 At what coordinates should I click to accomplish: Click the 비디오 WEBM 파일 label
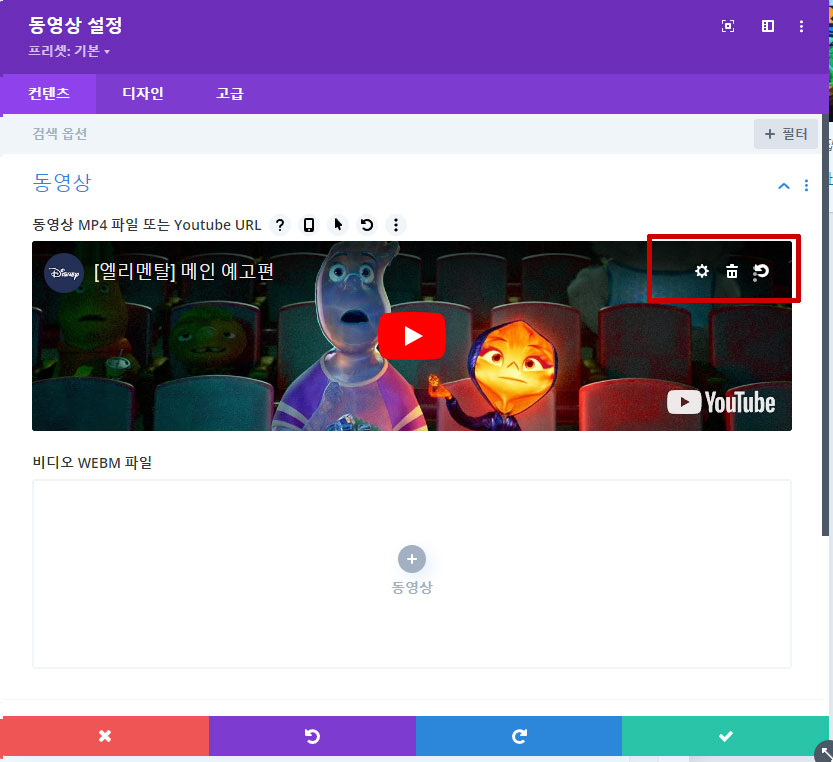point(92,463)
